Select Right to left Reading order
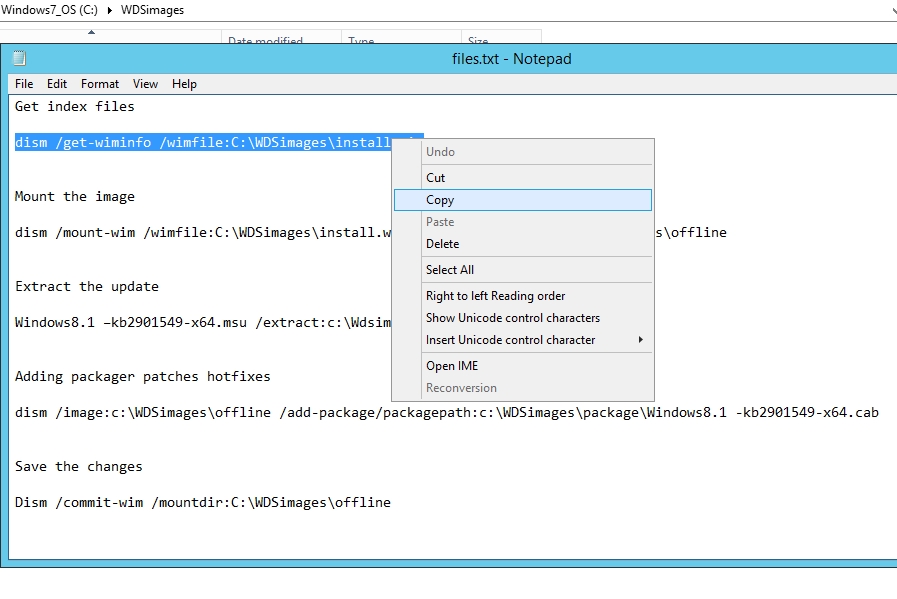 [523, 296]
